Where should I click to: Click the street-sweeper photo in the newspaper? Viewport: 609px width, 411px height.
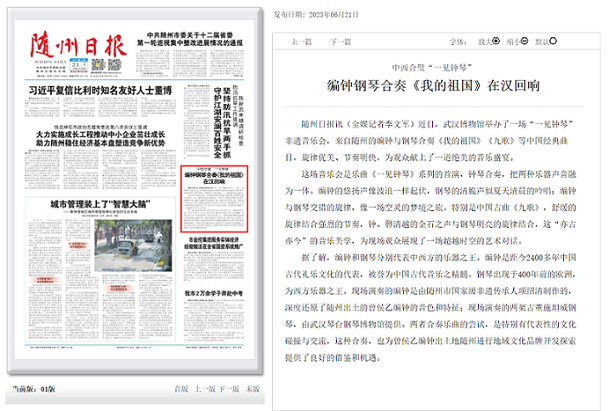tap(133, 246)
